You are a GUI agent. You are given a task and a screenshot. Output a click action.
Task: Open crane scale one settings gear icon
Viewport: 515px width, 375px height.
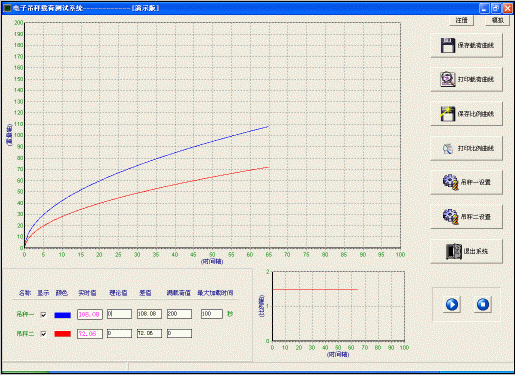tap(450, 182)
